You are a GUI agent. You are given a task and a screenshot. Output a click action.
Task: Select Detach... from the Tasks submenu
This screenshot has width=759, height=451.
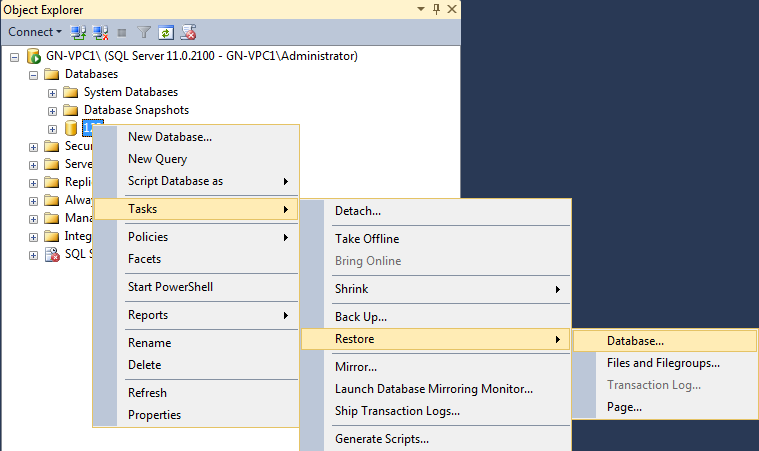358,211
